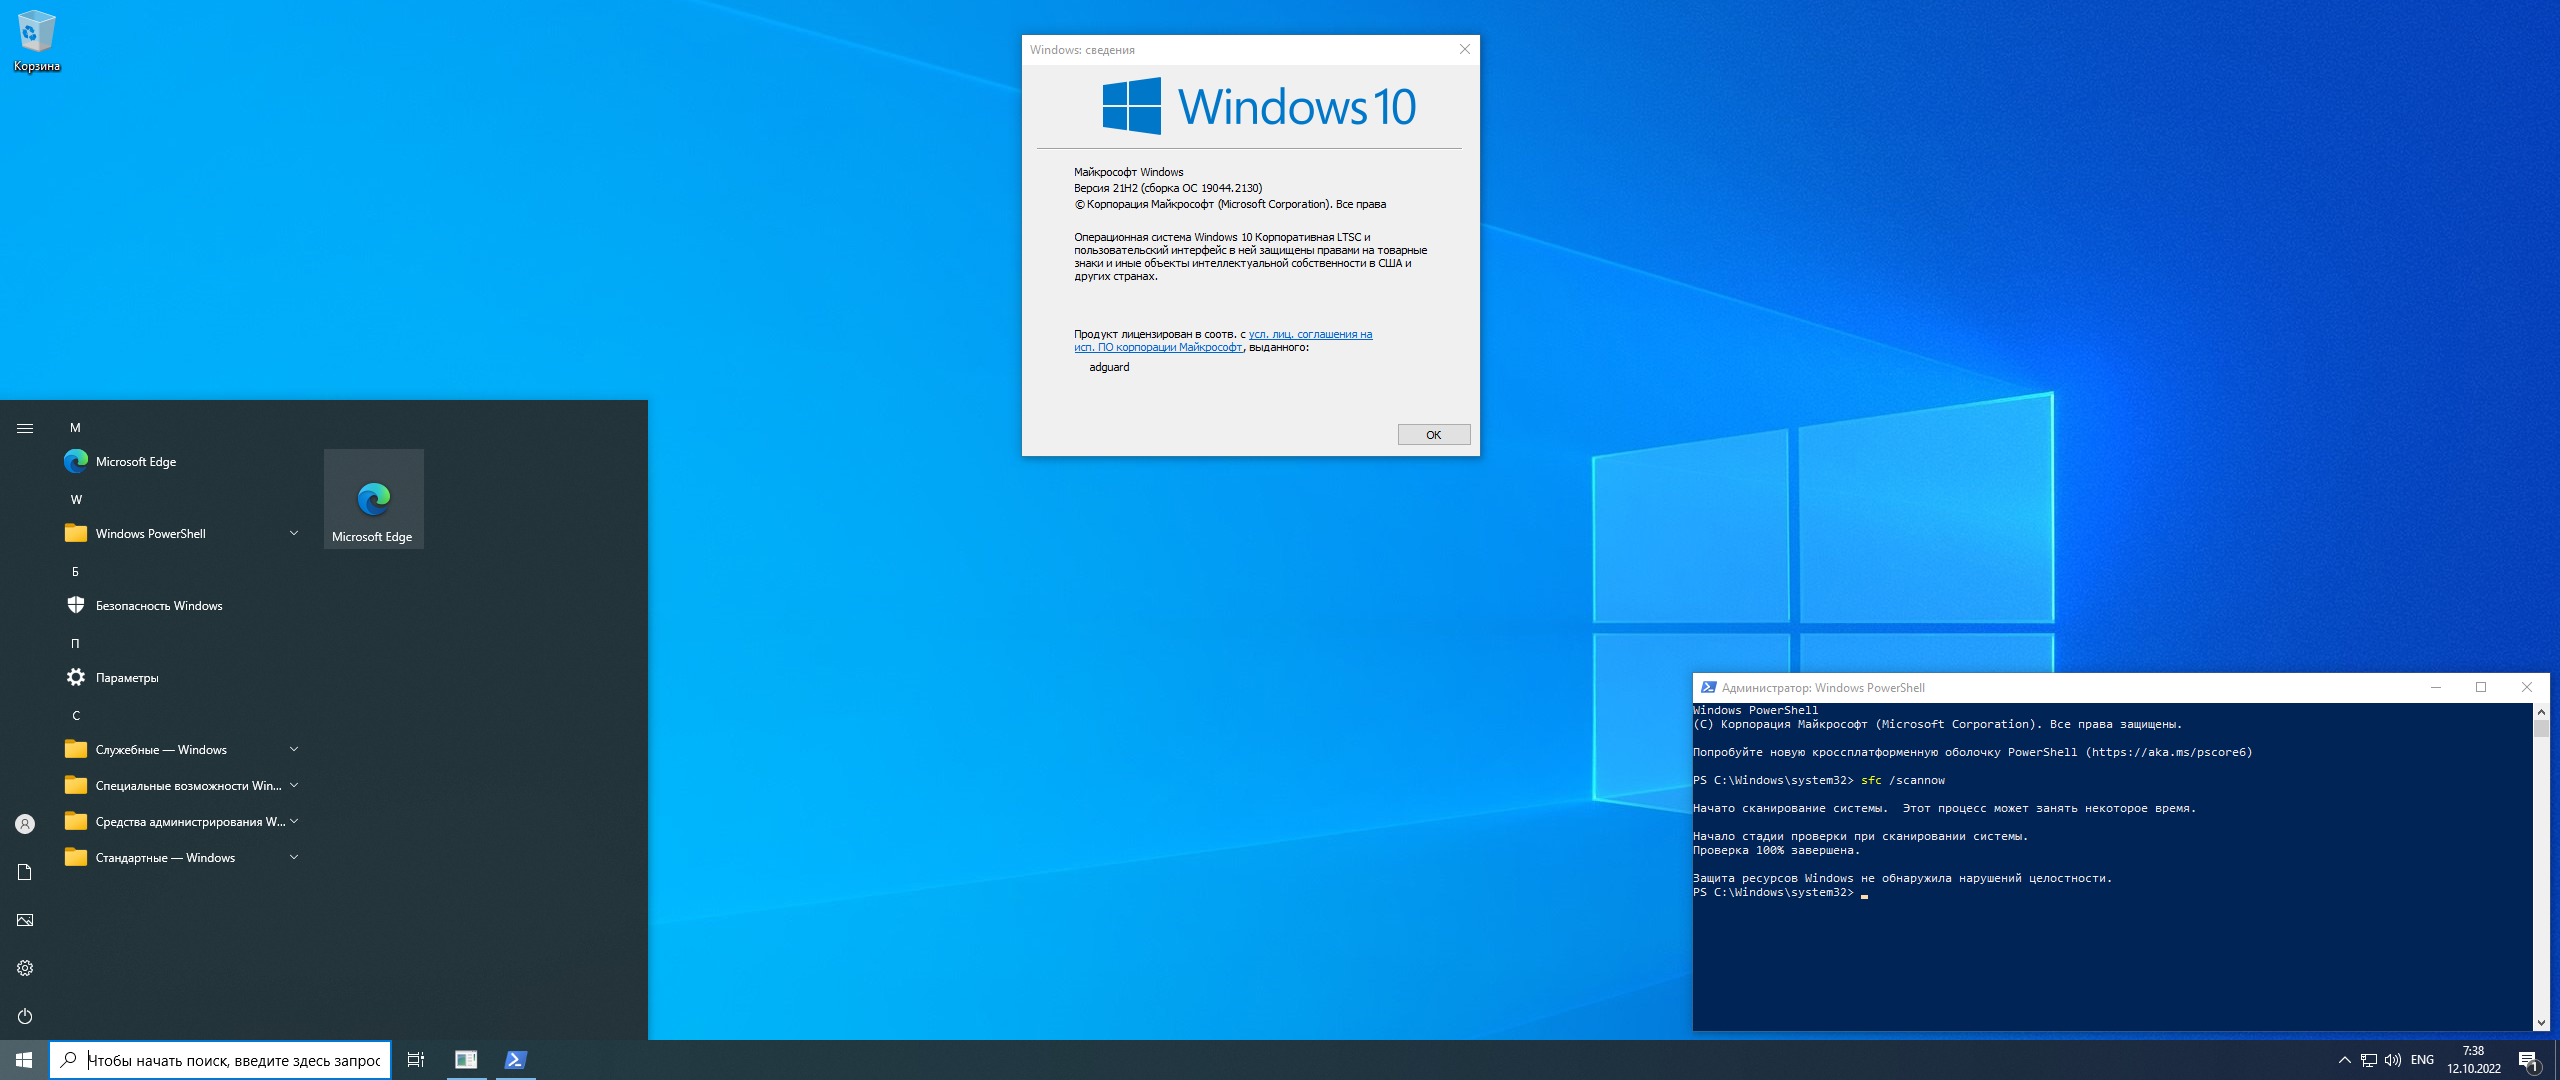Viewport: 2560px width, 1080px height.
Task: Click the Power icon in Start sidebar
Action: pos(25,1016)
